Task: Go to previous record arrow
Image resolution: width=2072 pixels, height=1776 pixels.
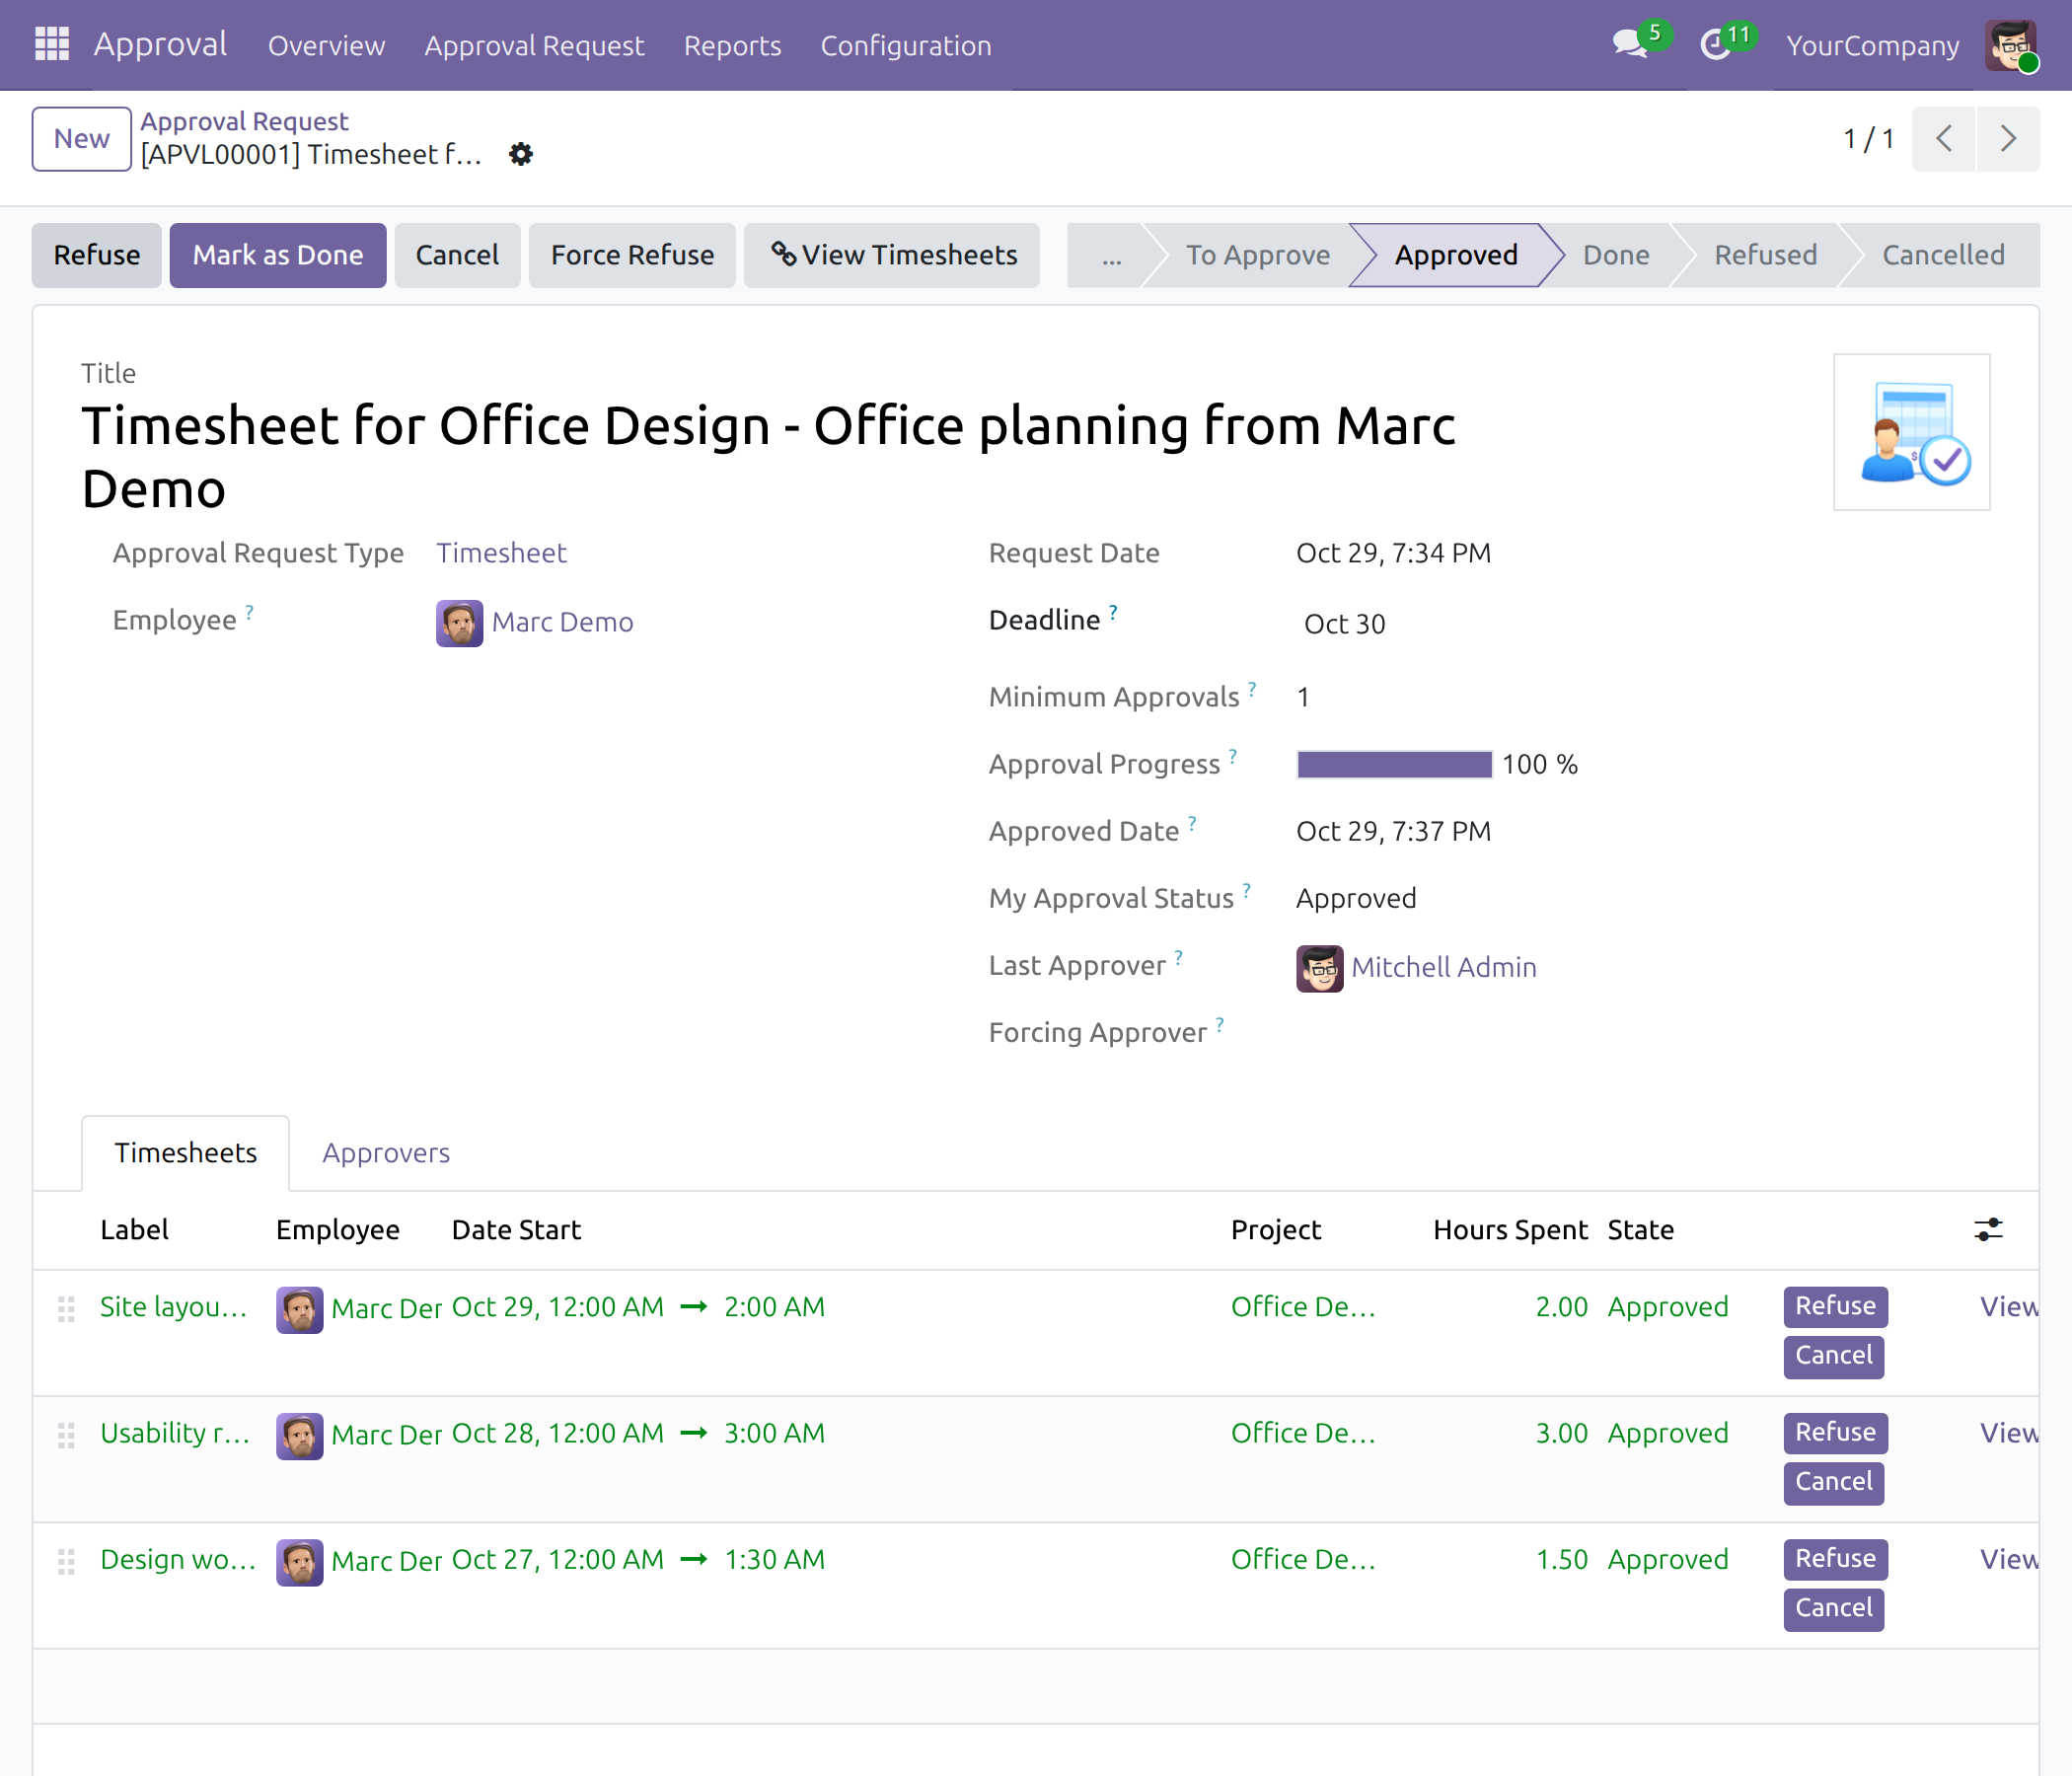Action: [x=1943, y=138]
